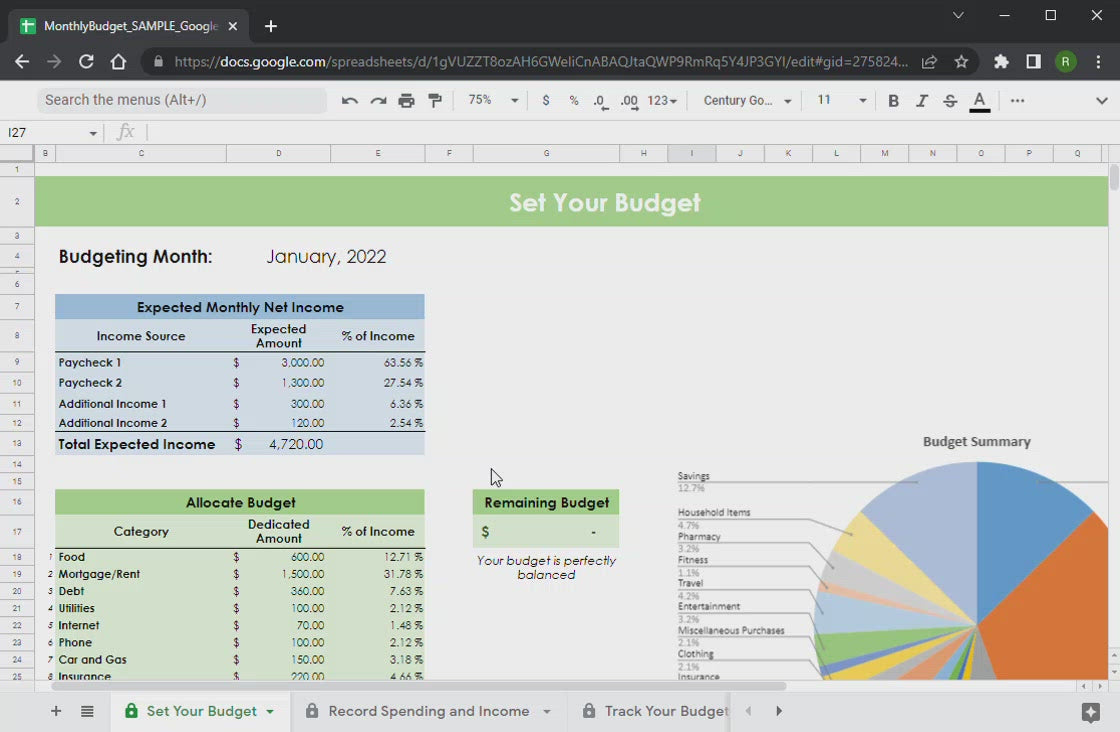Toggle strikethrough formatting

(950, 101)
